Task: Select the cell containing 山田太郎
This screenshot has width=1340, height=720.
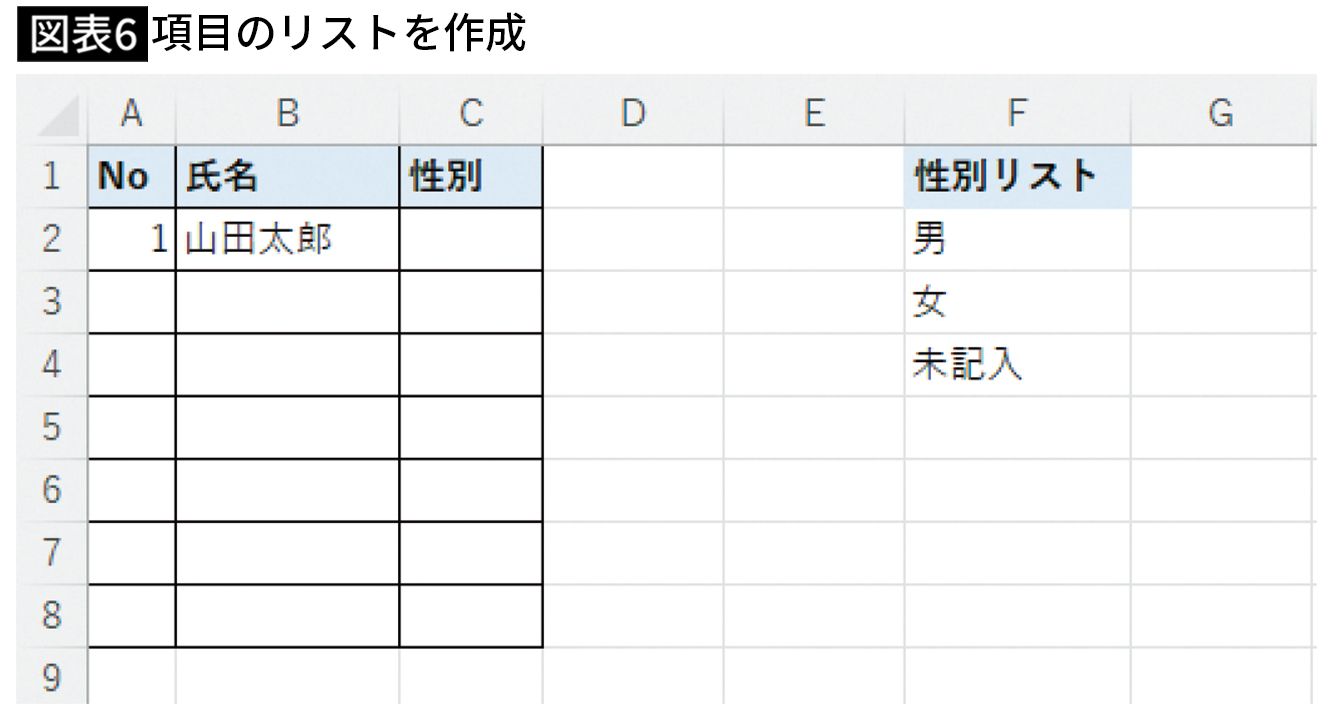Action: pos(287,240)
